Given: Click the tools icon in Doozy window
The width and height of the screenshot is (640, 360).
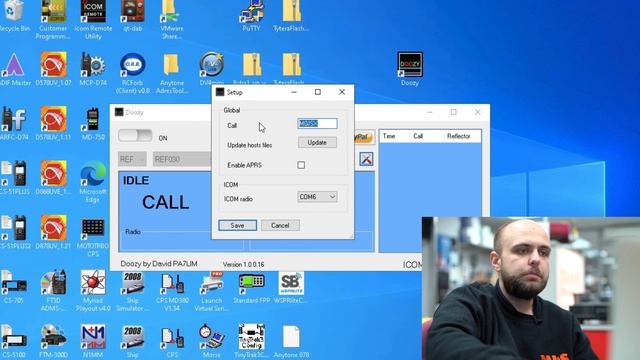Looking at the screenshot, I should (366, 159).
